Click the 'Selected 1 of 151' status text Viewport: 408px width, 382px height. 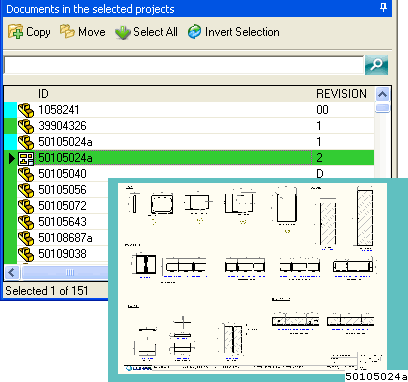tap(47, 291)
